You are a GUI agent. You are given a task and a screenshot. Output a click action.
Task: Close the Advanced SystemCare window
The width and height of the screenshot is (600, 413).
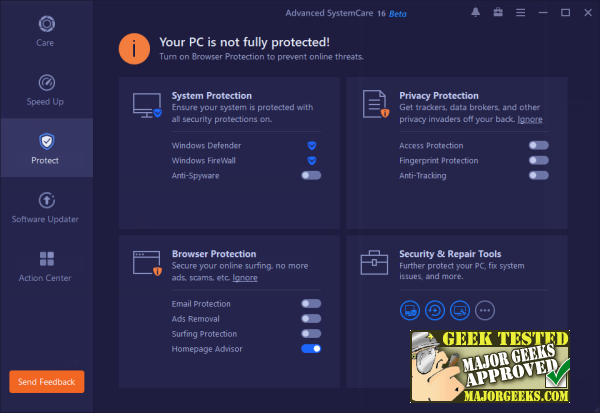pyautogui.click(x=588, y=13)
